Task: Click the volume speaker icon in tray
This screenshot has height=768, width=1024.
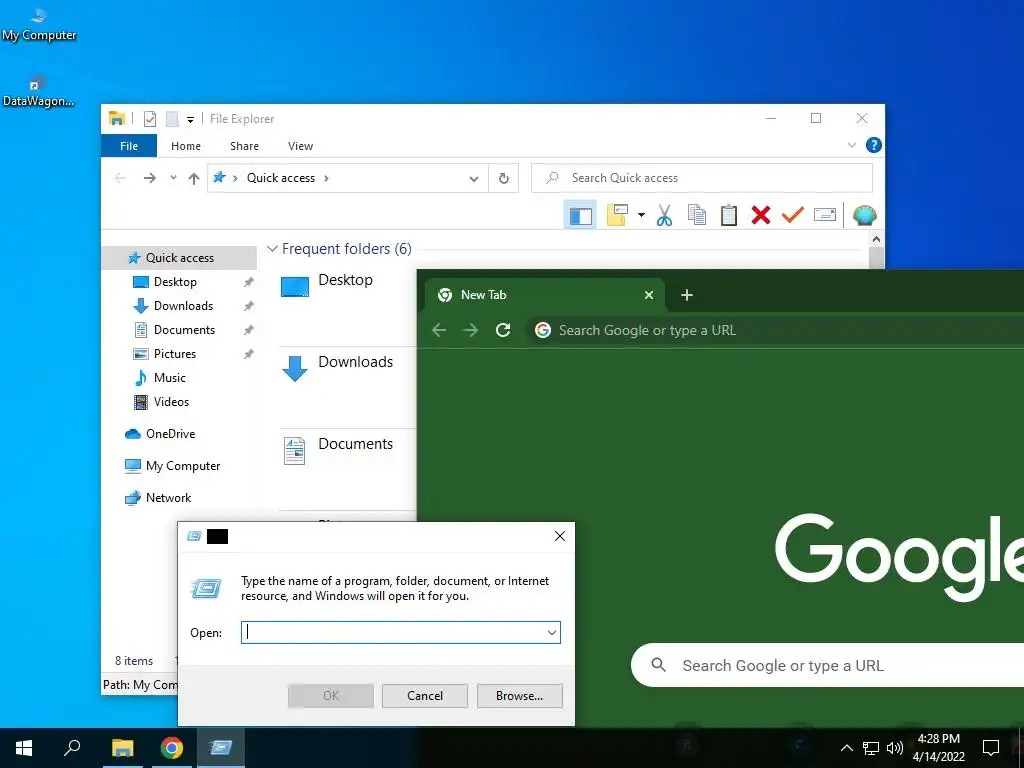Action: pos(895,748)
